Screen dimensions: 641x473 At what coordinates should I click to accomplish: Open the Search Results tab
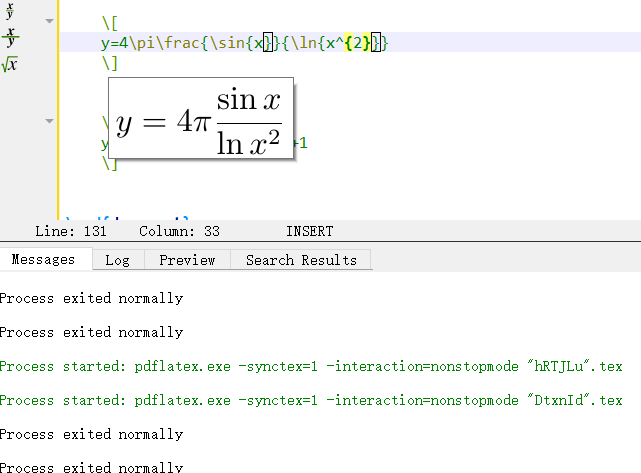tap(301, 260)
